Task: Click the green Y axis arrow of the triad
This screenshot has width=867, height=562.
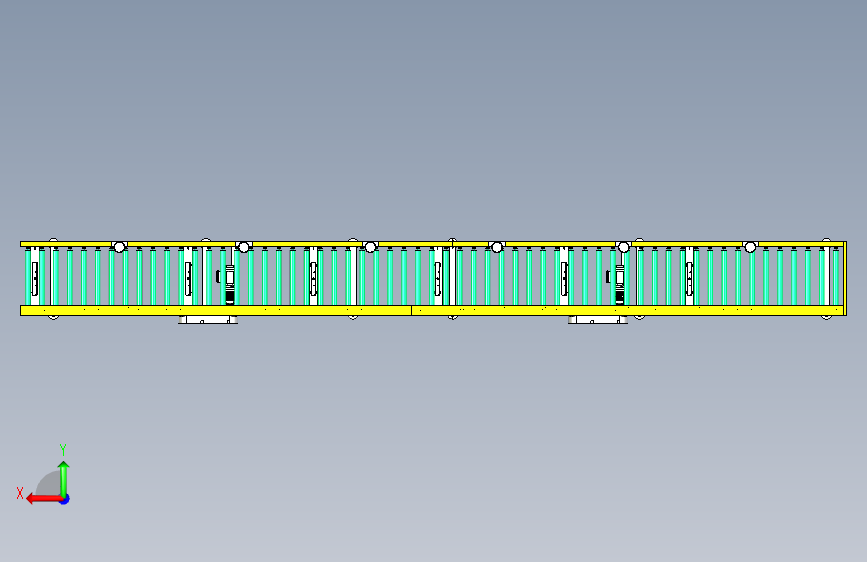Action: coord(64,478)
